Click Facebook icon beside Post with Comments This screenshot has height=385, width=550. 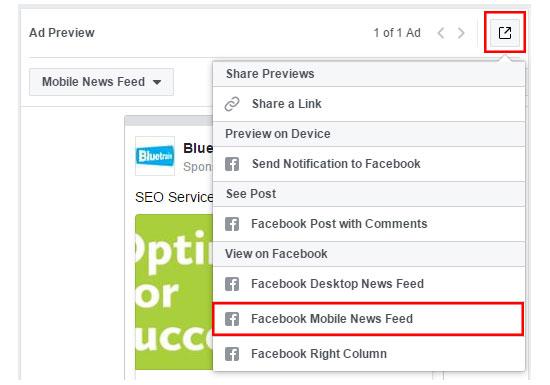tap(232, 224)
